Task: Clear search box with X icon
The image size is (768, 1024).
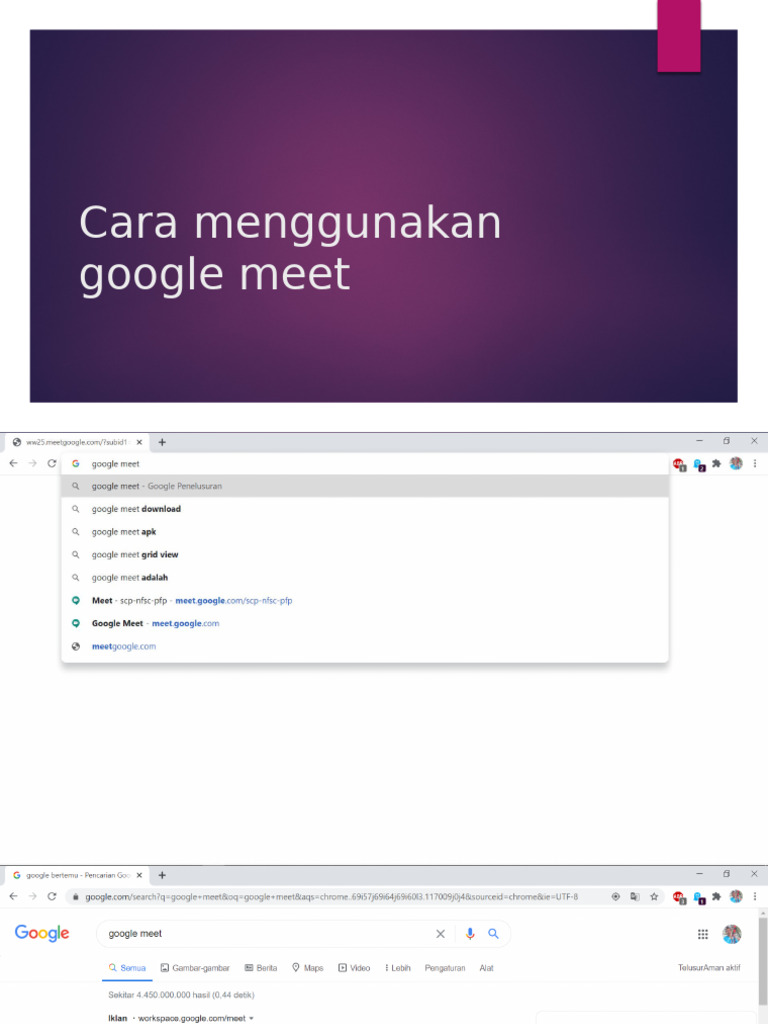Action: (x=440, y=934)
